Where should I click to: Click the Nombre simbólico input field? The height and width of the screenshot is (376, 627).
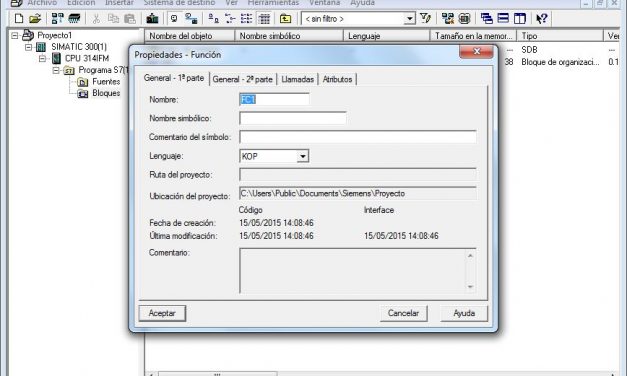coord(293,118)
